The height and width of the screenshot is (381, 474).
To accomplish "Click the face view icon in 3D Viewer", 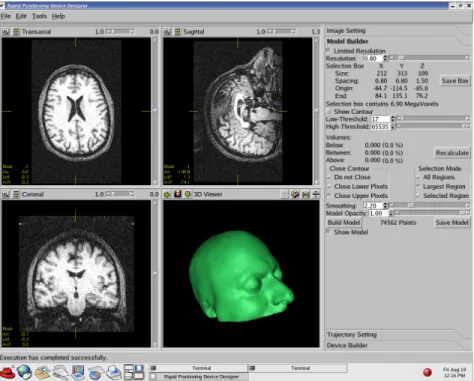I will [177, 194].
